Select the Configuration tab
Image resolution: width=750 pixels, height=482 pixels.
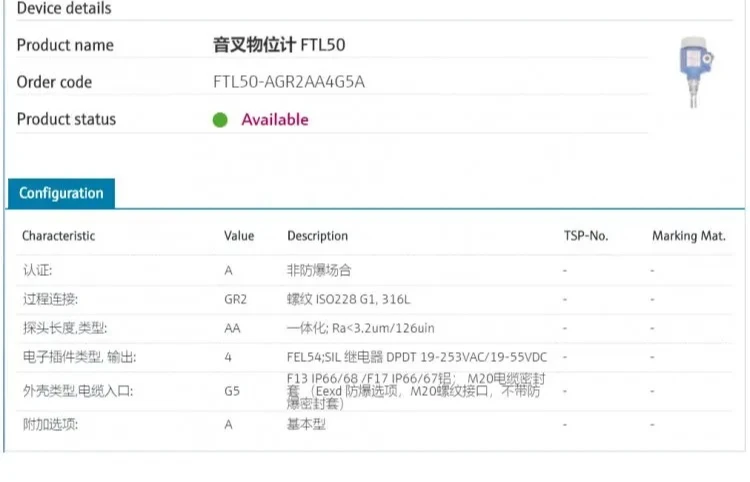[61, 193]
